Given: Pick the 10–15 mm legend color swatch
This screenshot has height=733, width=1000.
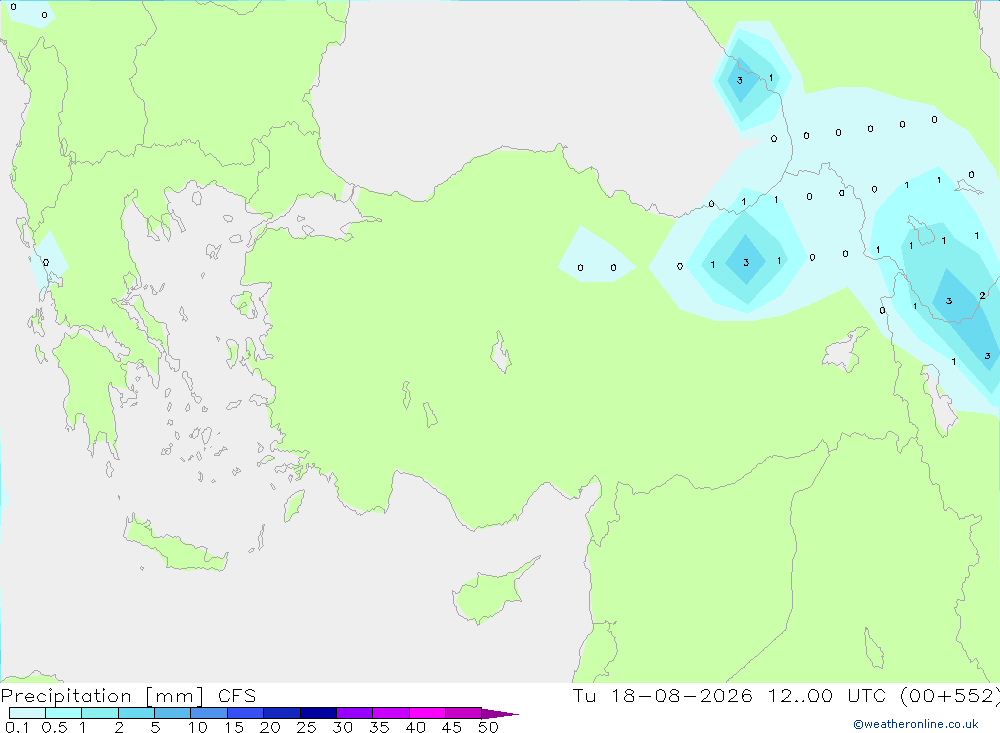Looking at the screenshot, I should coord(209,713).
